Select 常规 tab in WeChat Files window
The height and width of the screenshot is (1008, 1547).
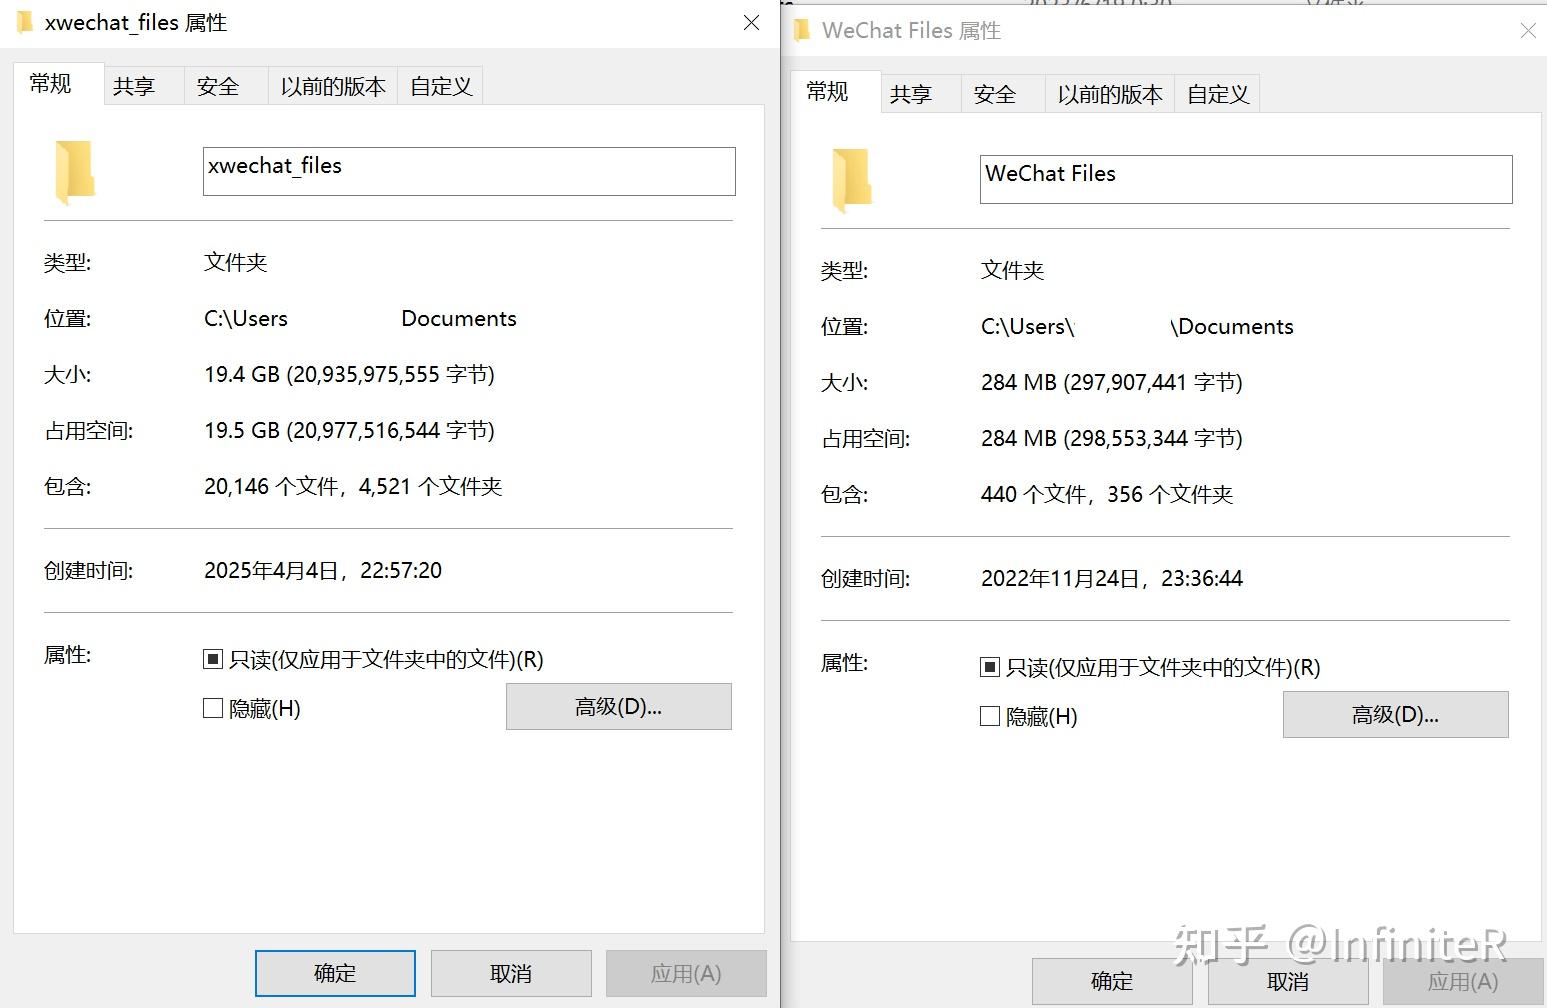[x=835, y=92]
